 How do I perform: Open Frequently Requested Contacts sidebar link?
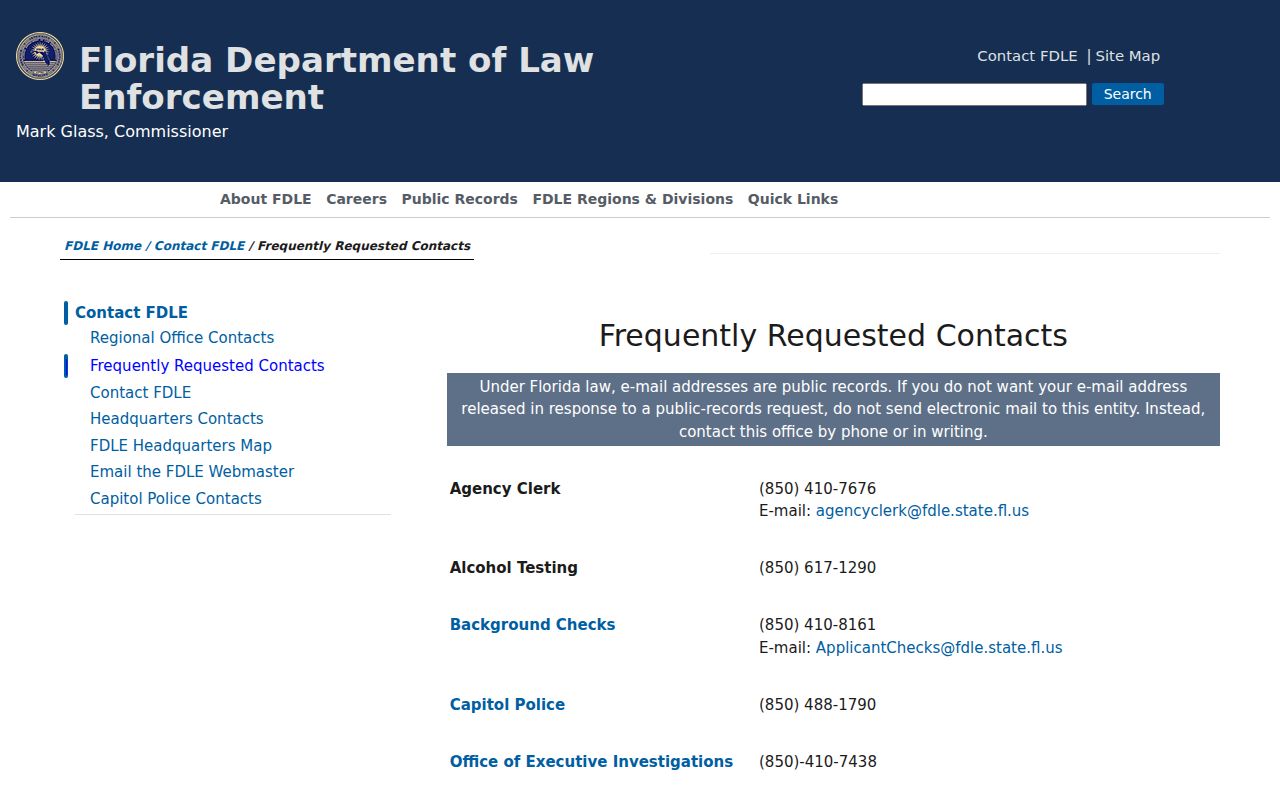[x=207, y=366]
